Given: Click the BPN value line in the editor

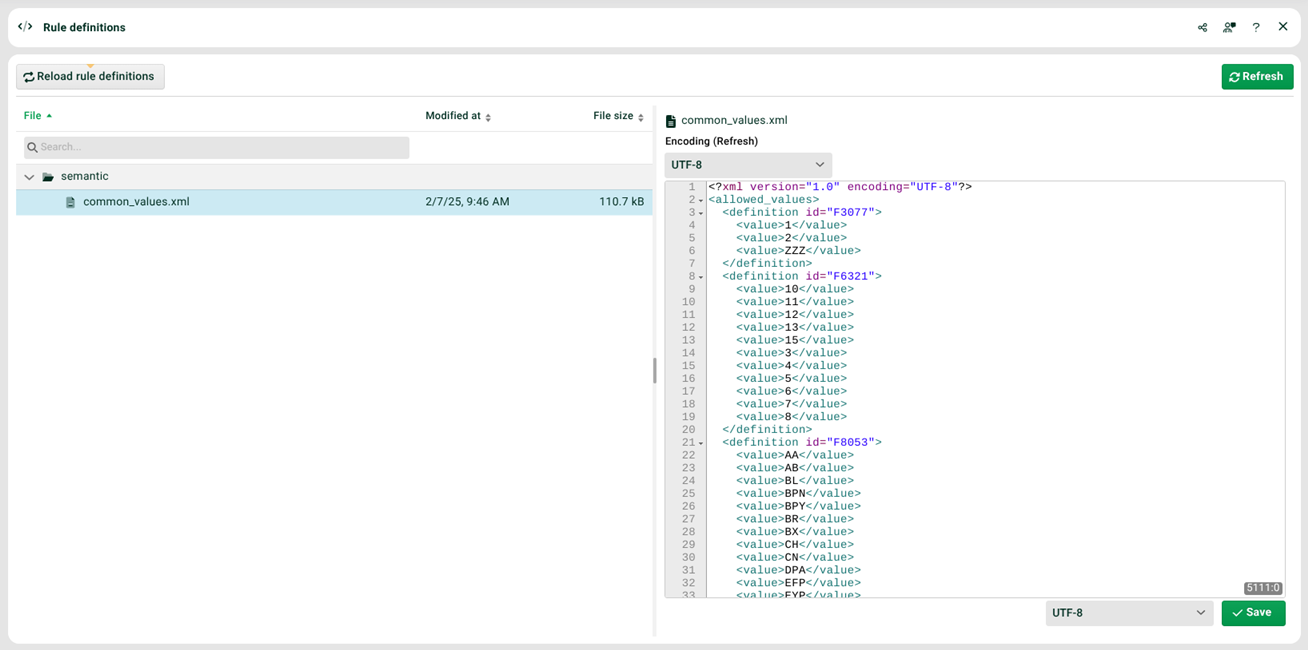Looking at the screenshot, I should click(798, 494).
